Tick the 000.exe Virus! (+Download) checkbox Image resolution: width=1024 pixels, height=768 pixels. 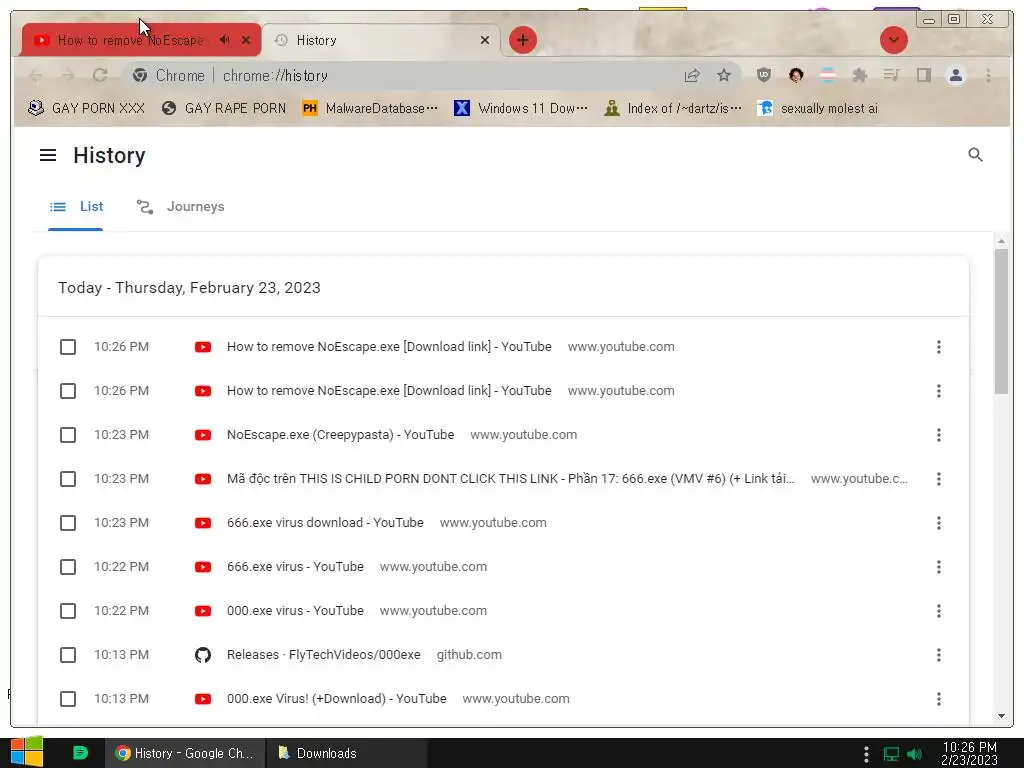(68, 699)
